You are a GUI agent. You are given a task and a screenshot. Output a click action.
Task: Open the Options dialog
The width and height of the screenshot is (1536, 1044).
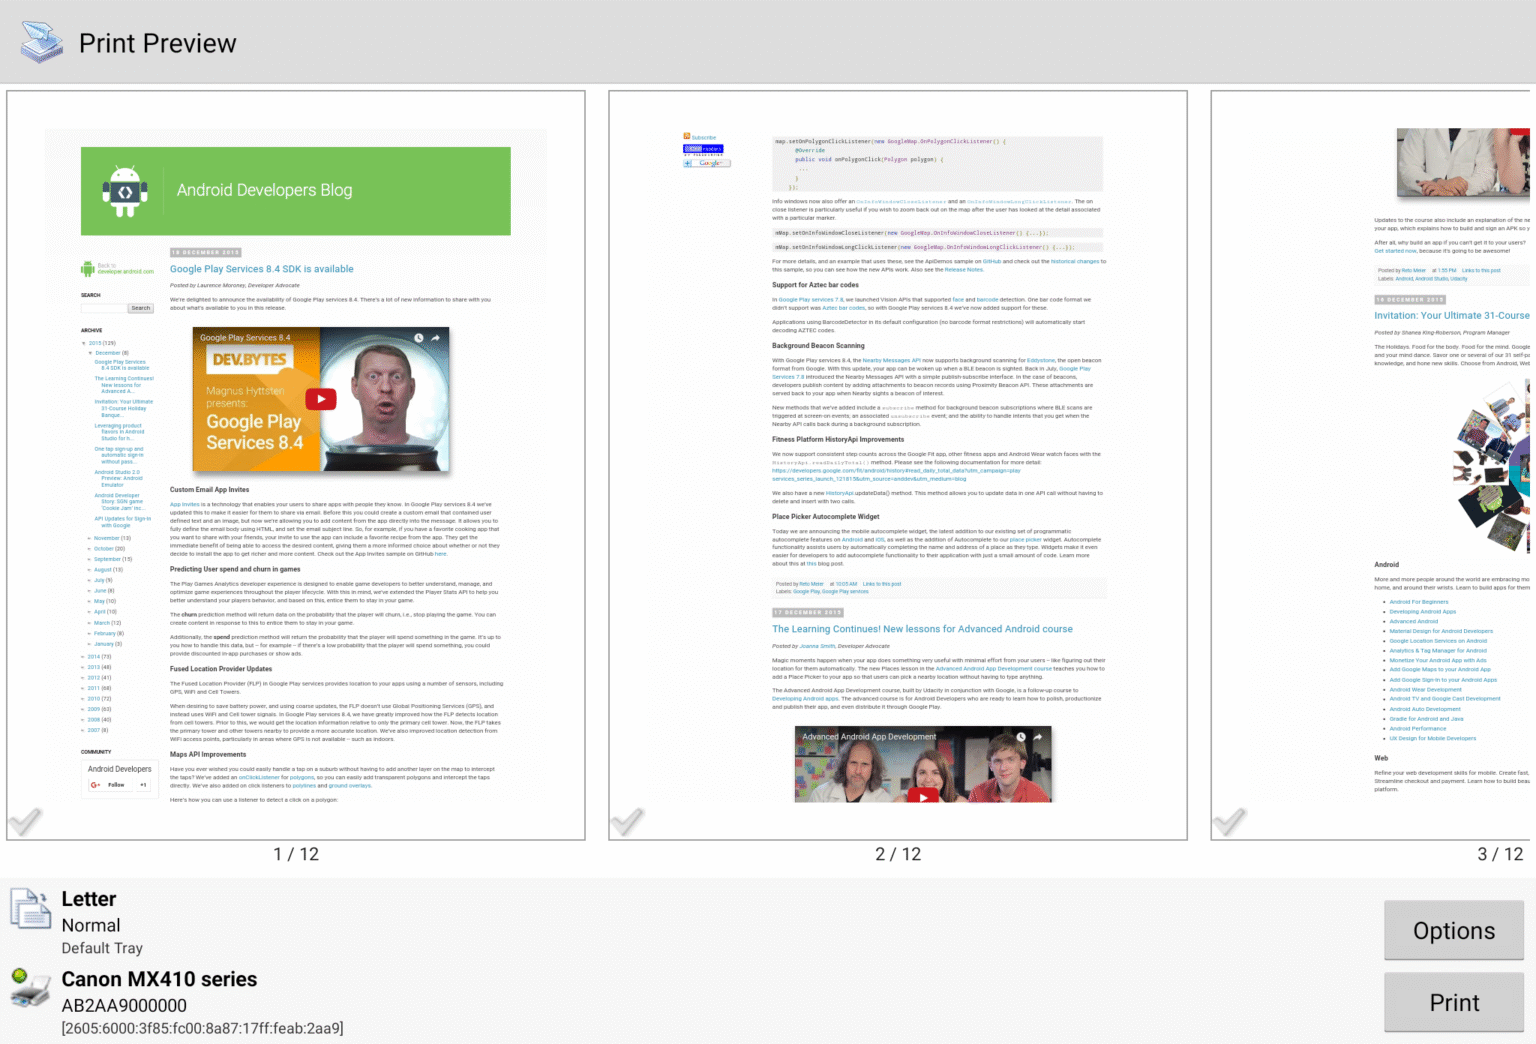pyautogui.click(x=1453, y=930)
